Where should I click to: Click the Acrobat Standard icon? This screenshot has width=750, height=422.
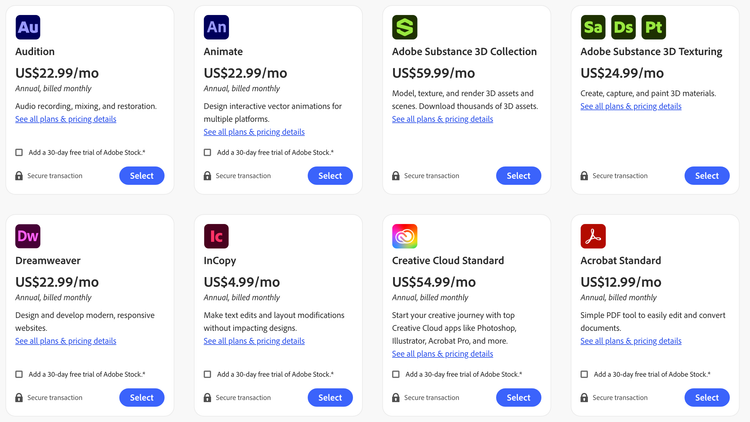(593, 236)
